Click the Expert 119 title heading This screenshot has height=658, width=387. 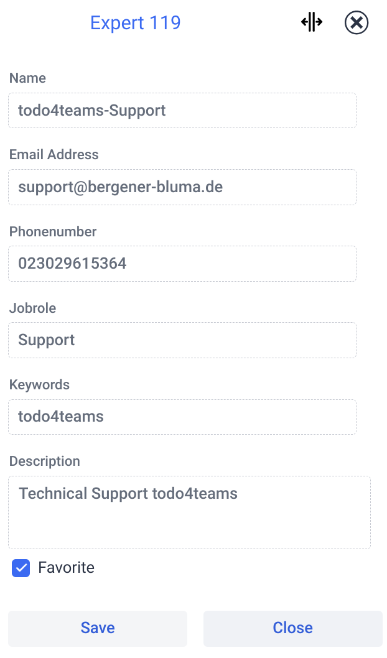(136, 23)
